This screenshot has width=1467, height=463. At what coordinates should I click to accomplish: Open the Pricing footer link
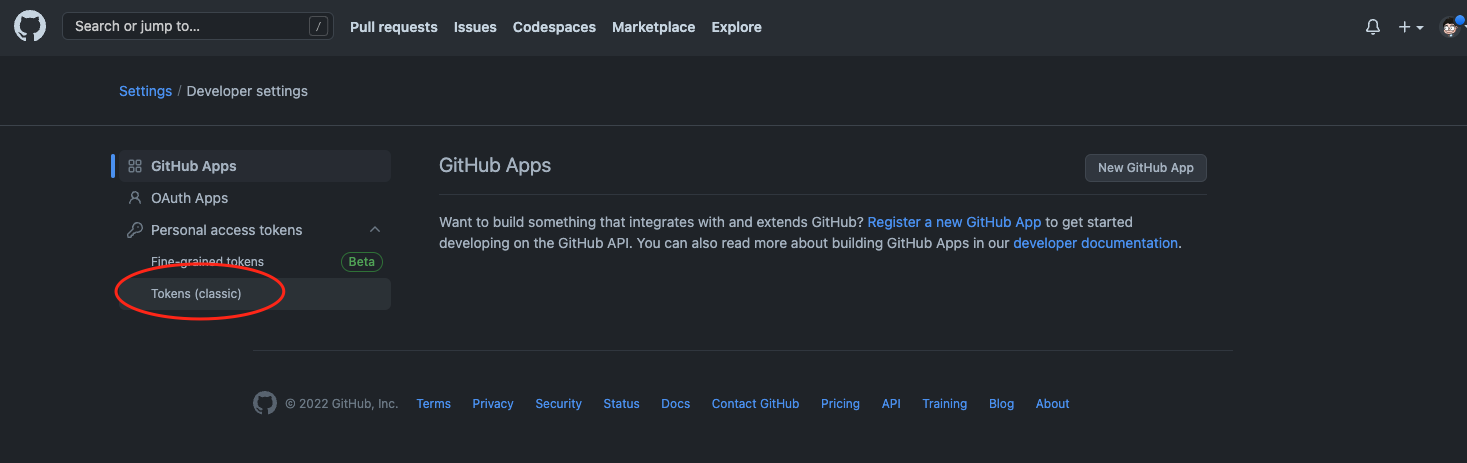(x=840, y=404)
